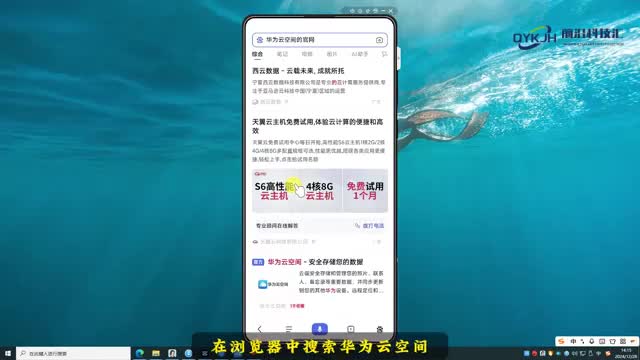Click the Windows taskbar search box
The height and width of the screenshot is (360, 640).
pyautogui.click(x=73, y=353)
